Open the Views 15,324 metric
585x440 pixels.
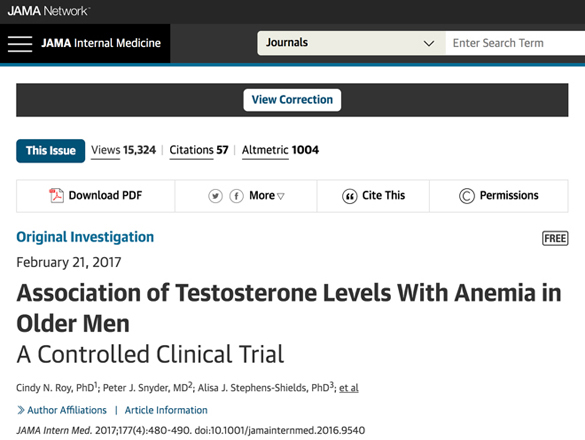coord(123,150)
